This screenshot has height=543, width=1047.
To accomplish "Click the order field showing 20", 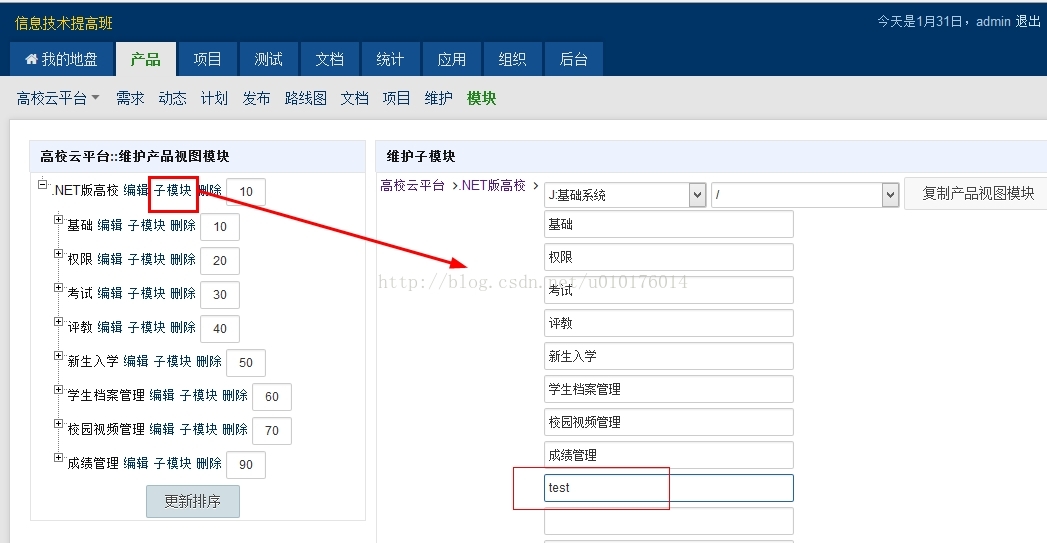I will point(220,260).
